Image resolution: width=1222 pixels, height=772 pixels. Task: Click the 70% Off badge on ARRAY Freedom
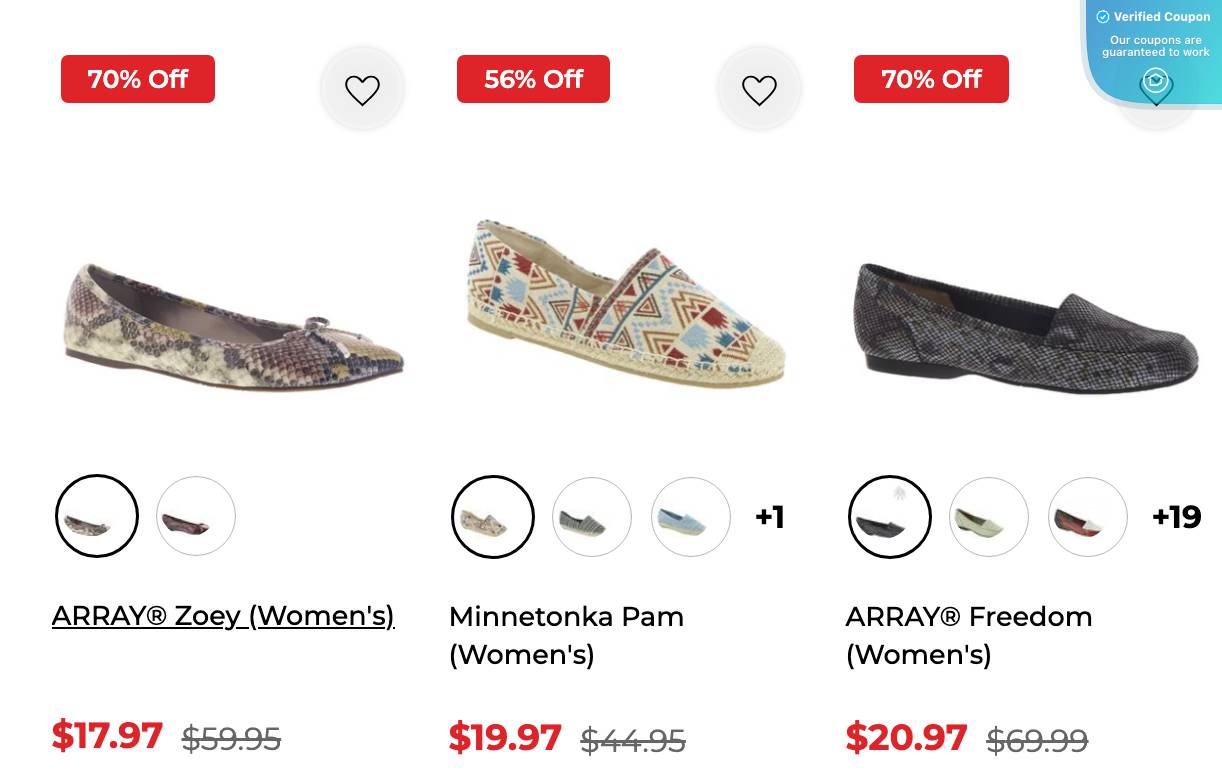click(931, 79)
